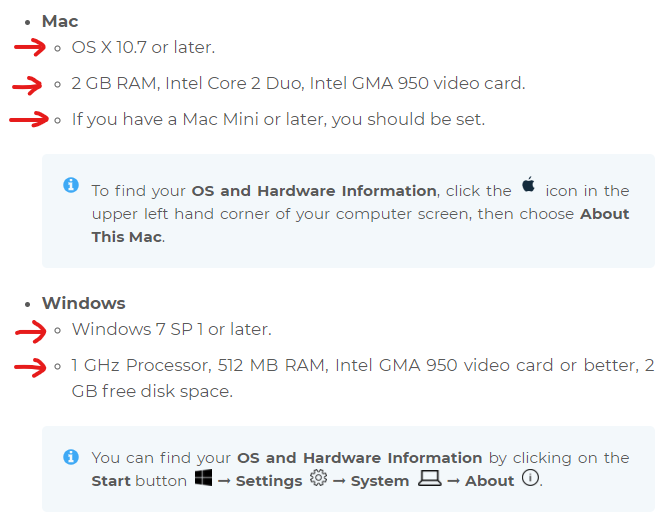Click the Windows 7 SP 1 or later text

pyautogui.click(x=172, y=329)
